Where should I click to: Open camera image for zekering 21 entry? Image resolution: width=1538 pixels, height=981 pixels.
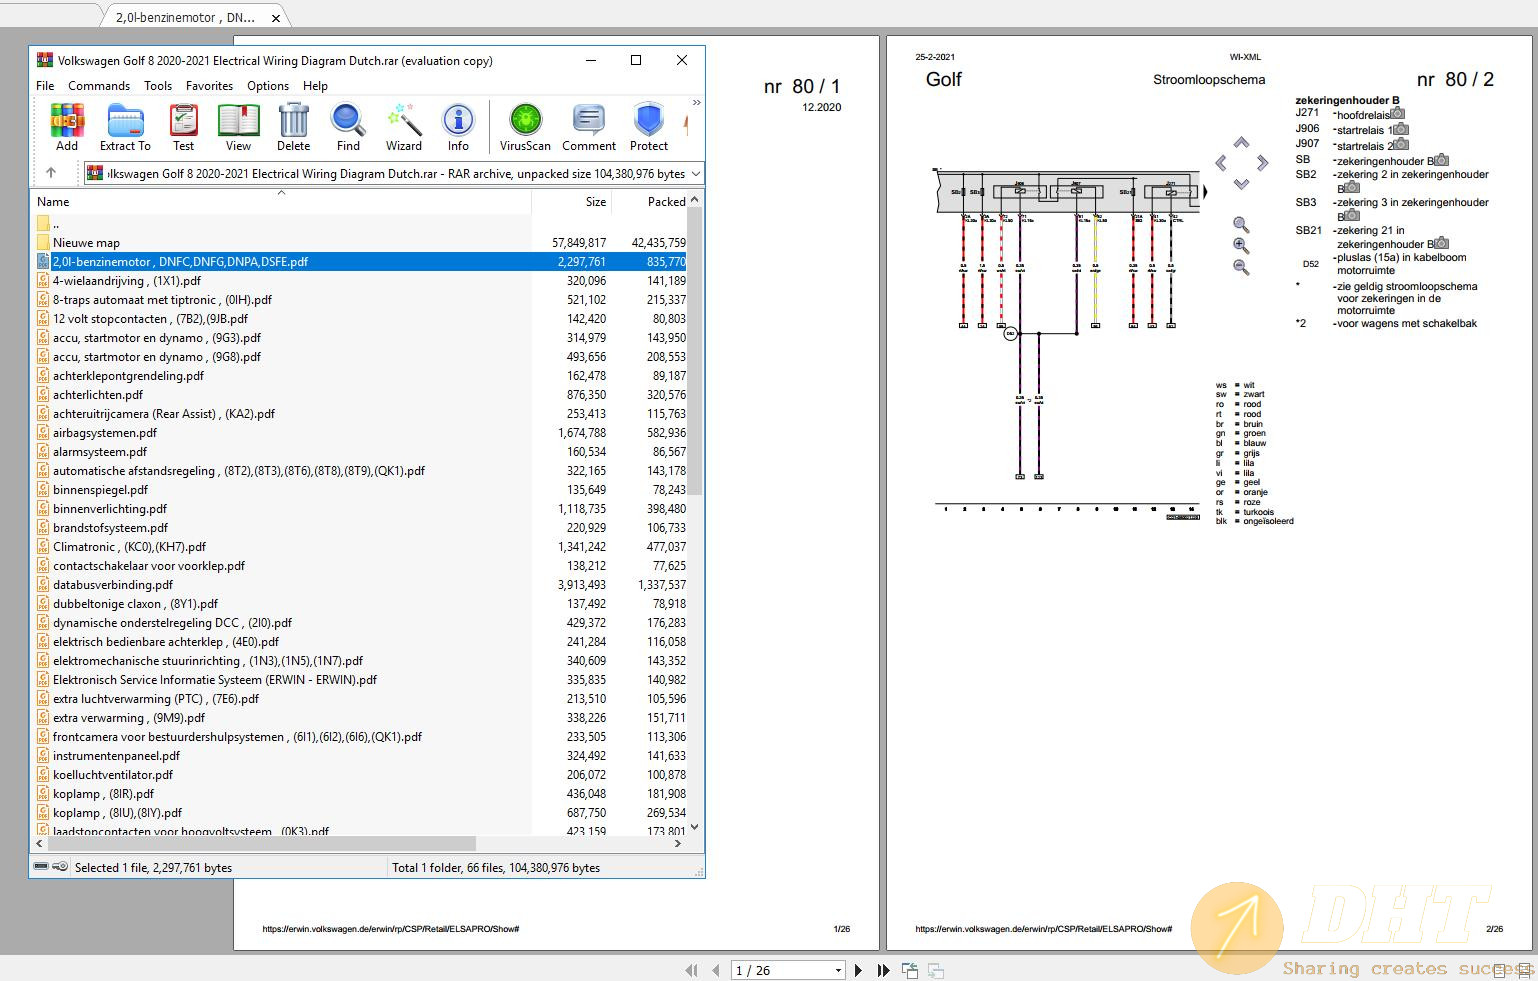[1441, 243]
